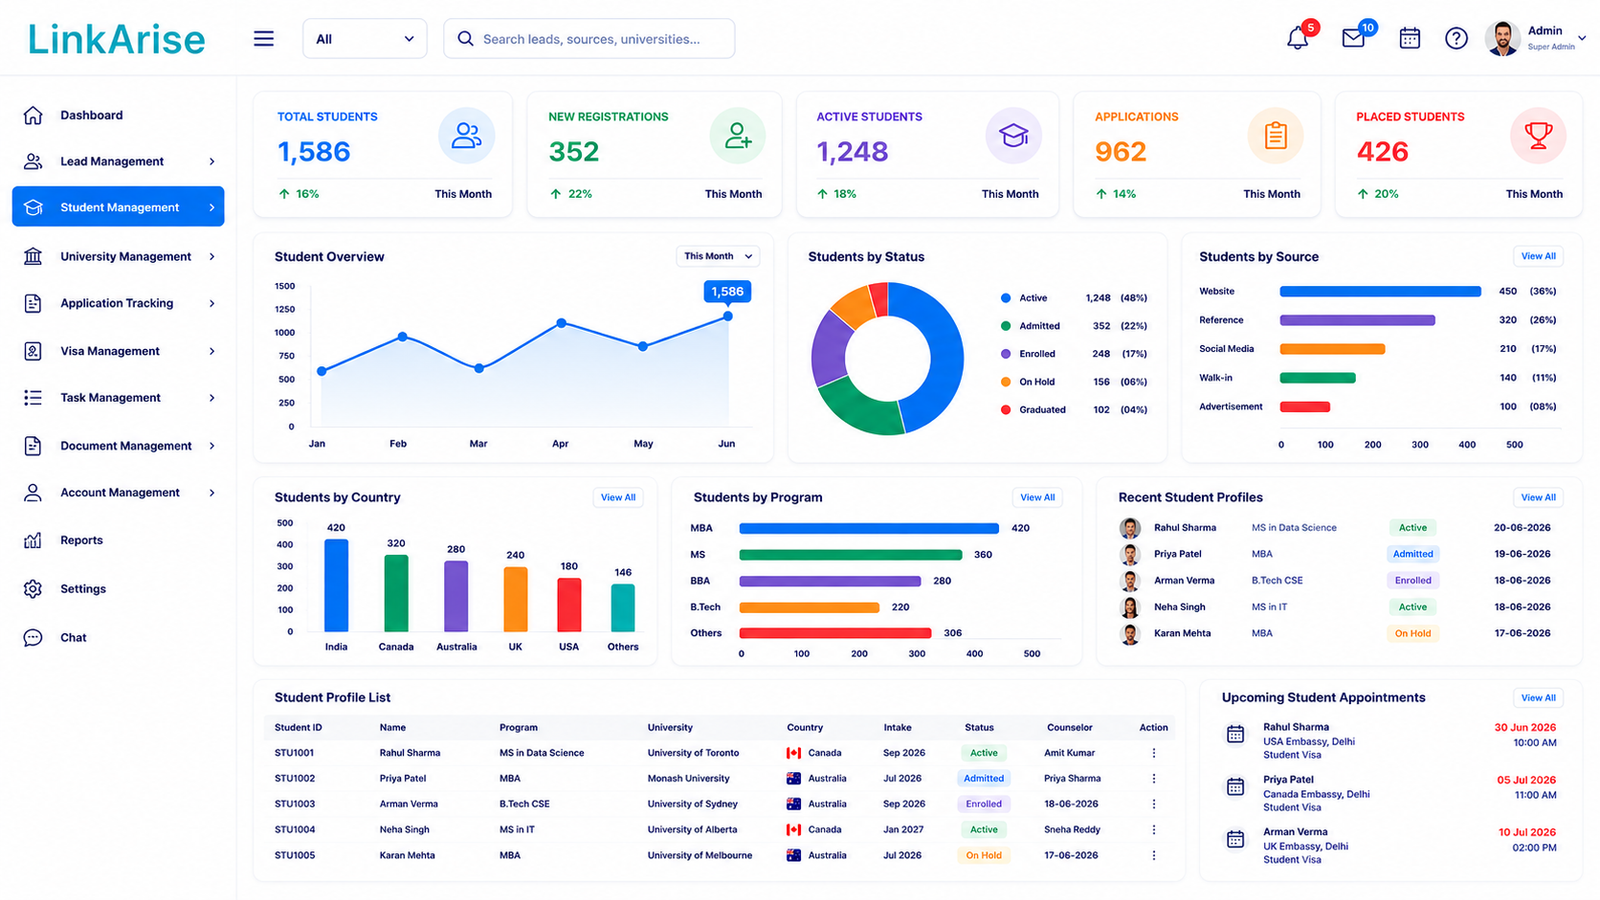1600x900 pixels.
Task: Click the LinkArise logo
Action: pos(117,39)
